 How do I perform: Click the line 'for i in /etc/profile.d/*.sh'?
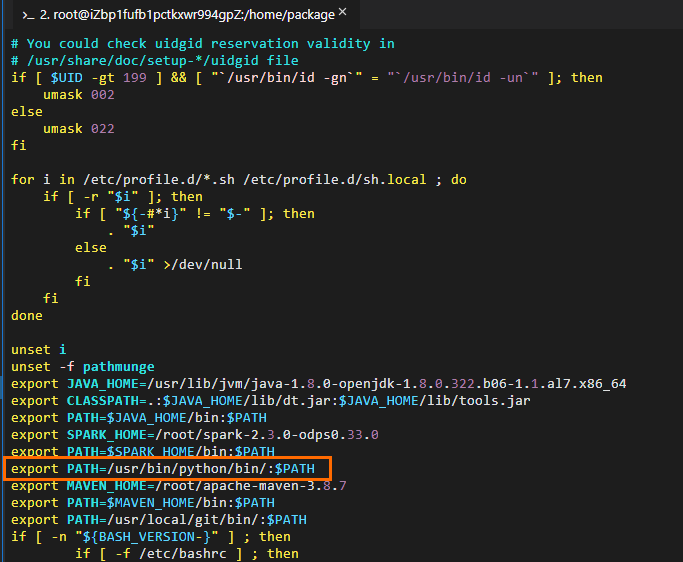pyautogui.click(x=239, y=180)
